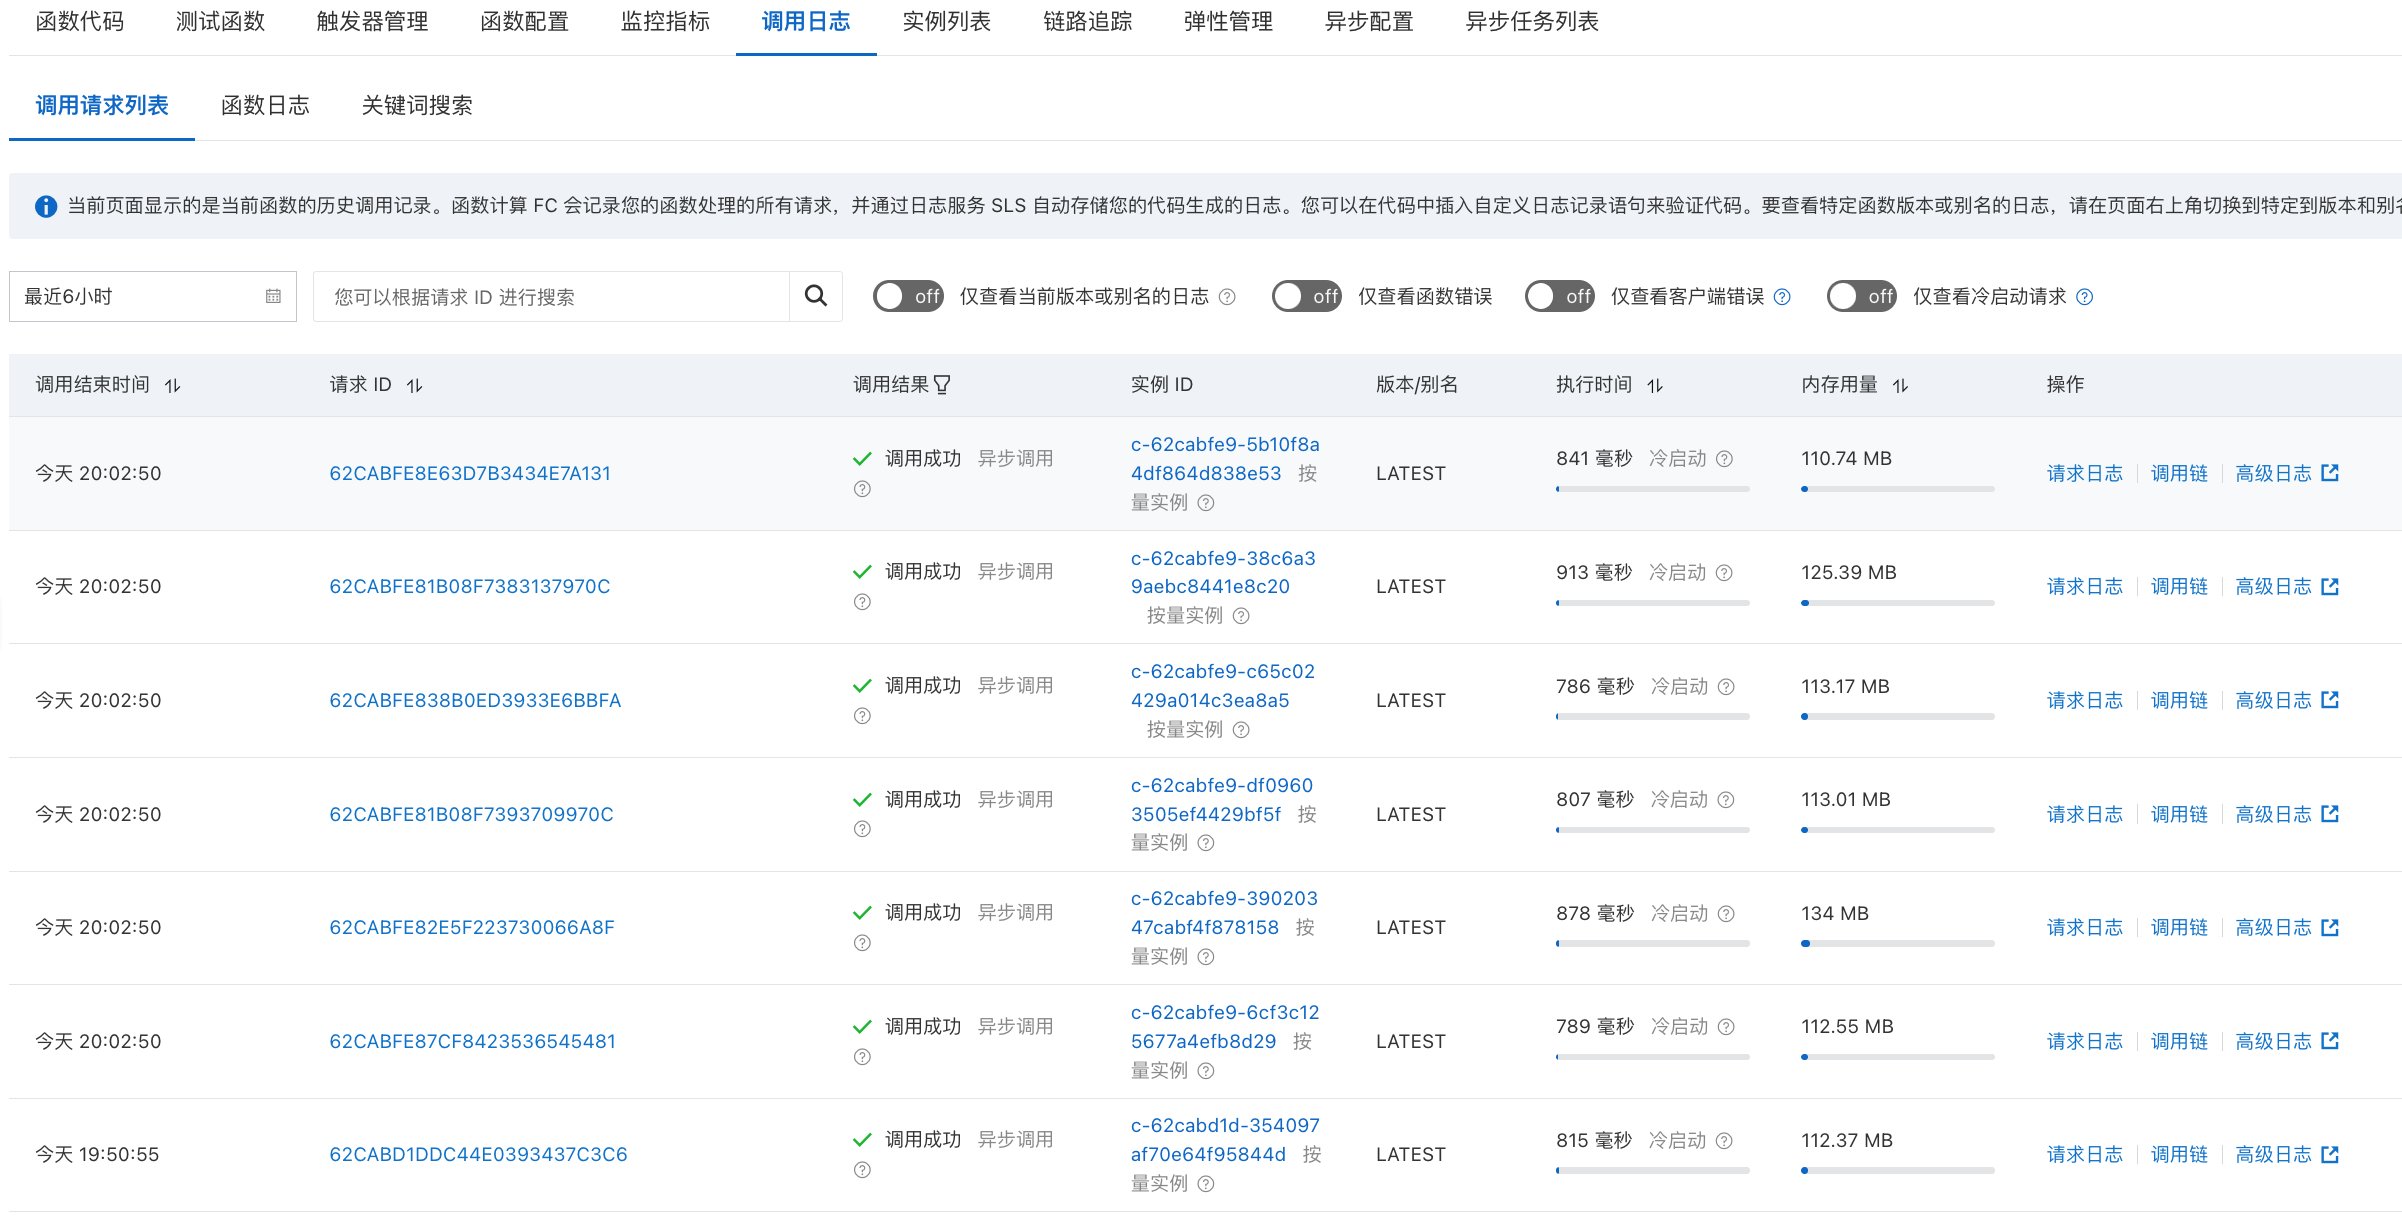Screen dimensions: 2402x1224
Task: Click 调用链 in the 786 毫秒 row
Action: pos(2179,700)
